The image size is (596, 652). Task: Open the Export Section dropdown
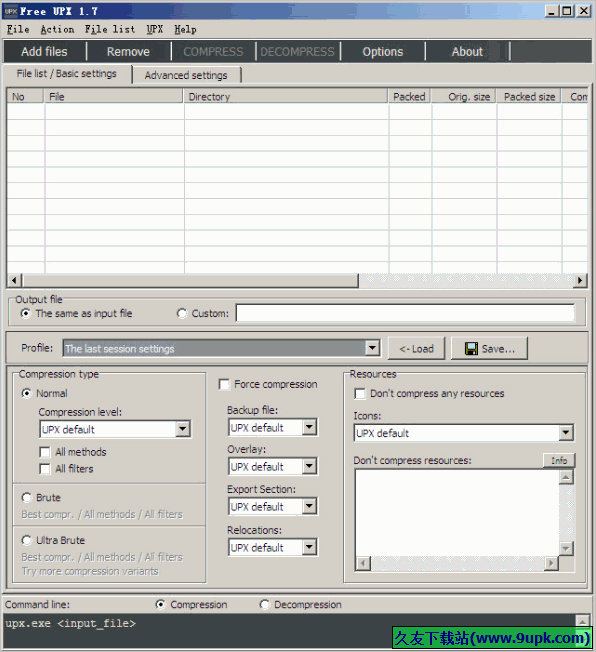[x=309, y=506]
